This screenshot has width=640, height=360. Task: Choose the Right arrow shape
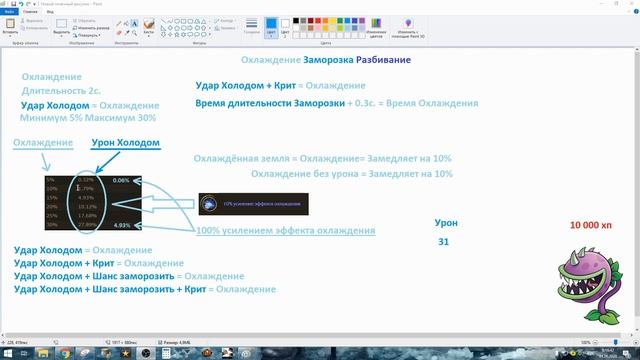point(190,28)
